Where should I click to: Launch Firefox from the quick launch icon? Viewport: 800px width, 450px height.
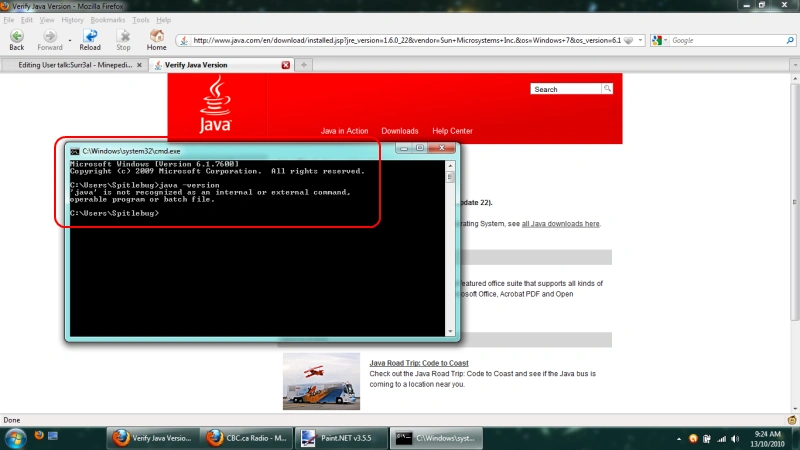click(x=39, y=435)
